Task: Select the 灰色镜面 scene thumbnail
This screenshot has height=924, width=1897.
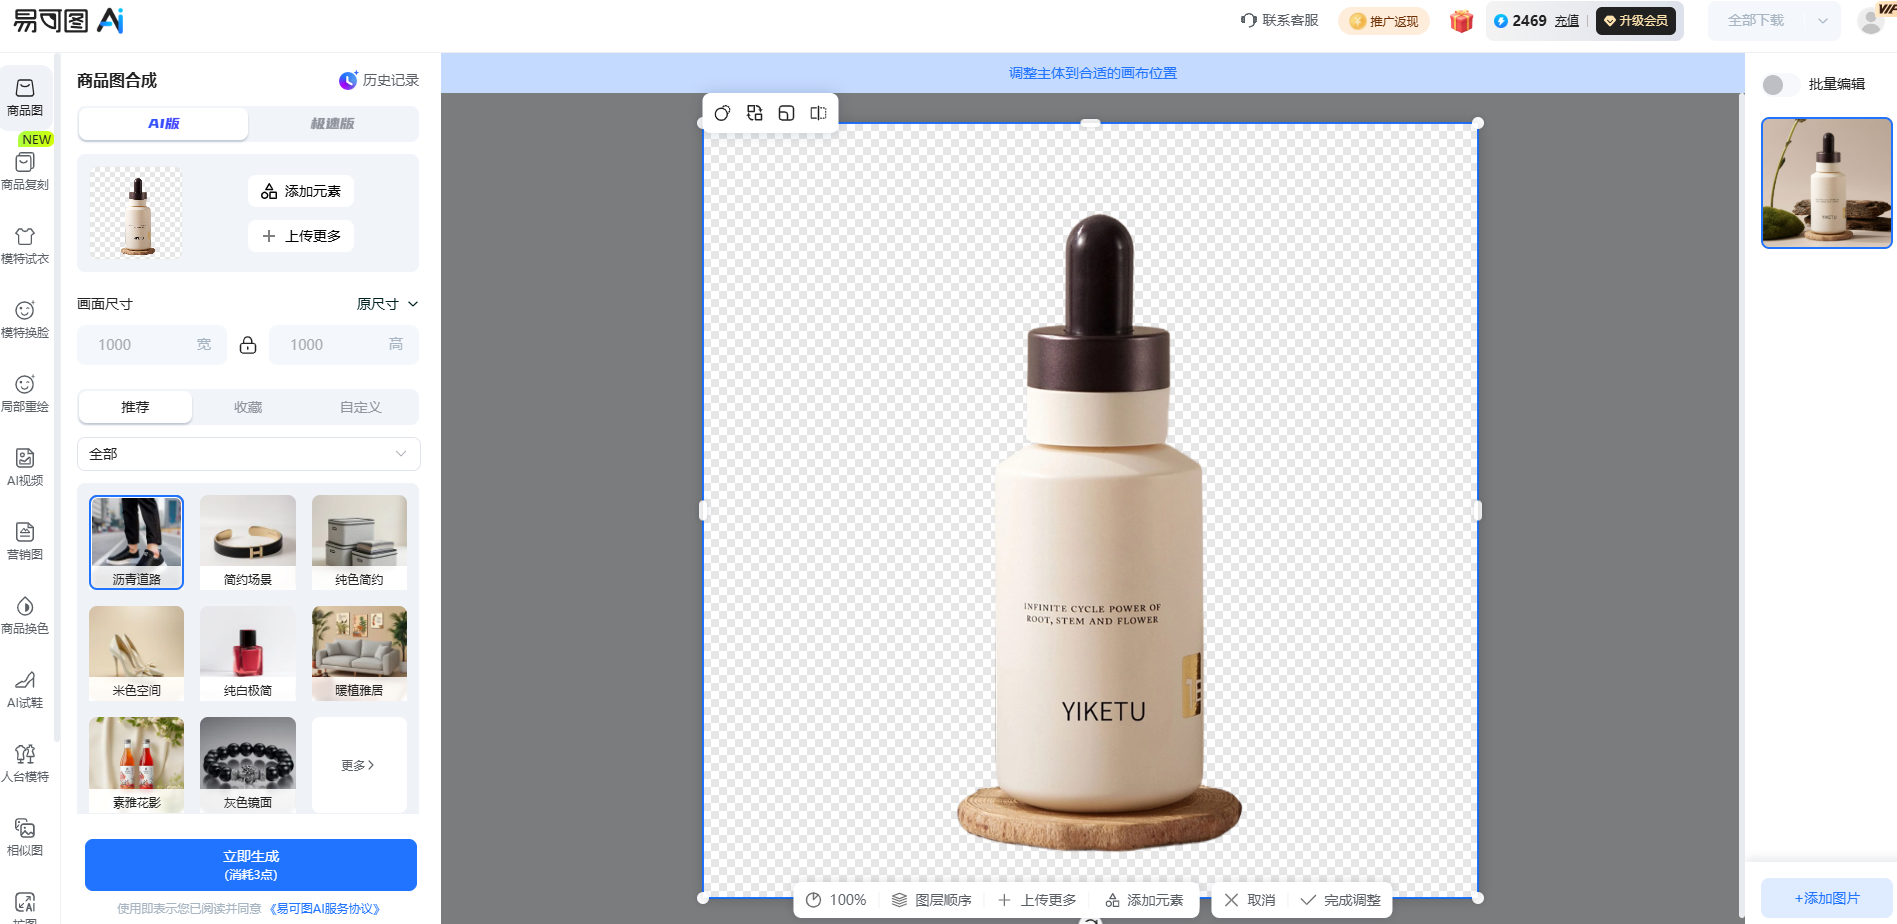Action: [248, 764]
